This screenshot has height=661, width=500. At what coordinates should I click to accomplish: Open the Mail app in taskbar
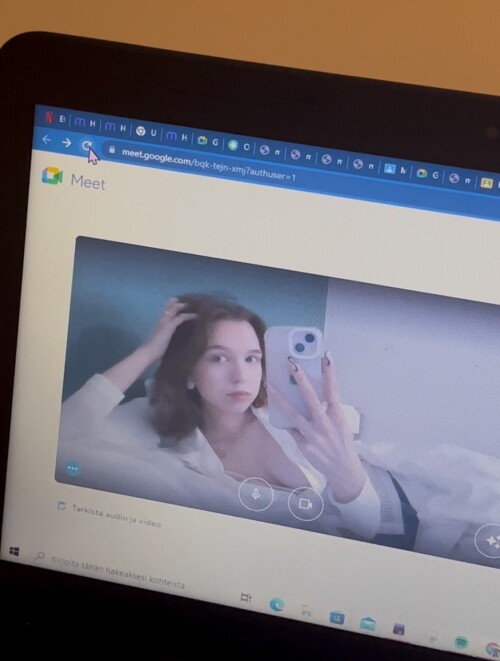pos(368,624)
